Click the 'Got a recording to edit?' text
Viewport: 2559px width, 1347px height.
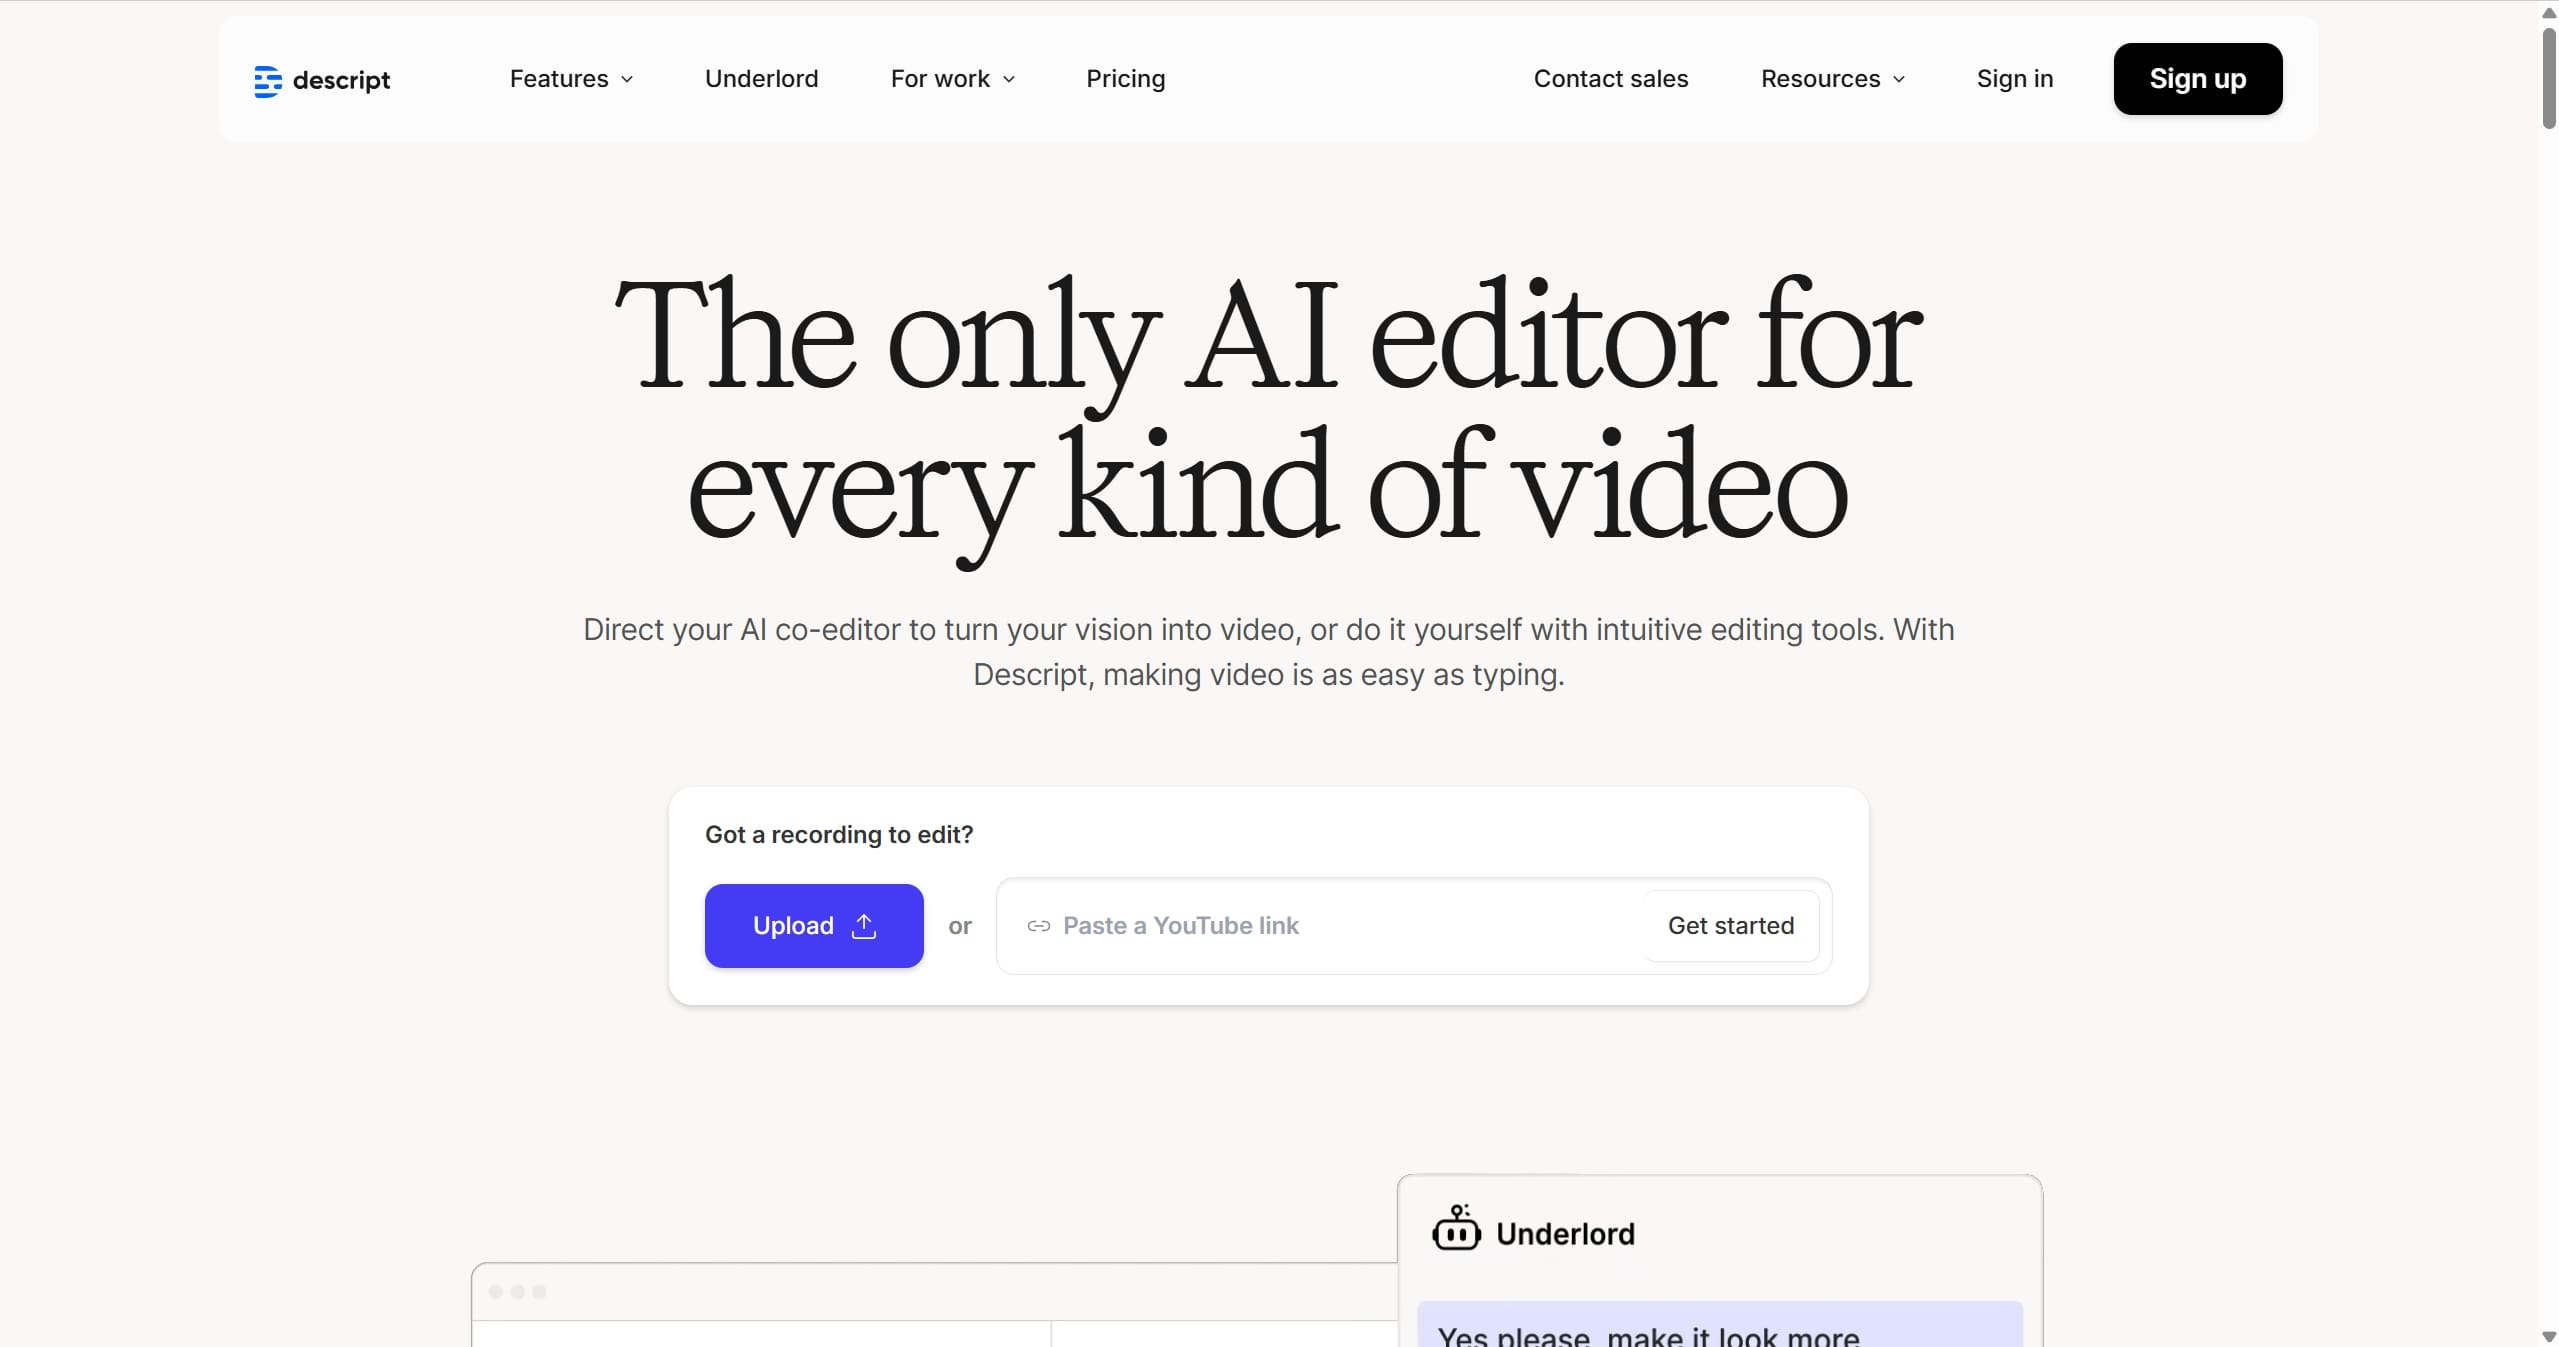pyautogui.click(x=838, y=835)
